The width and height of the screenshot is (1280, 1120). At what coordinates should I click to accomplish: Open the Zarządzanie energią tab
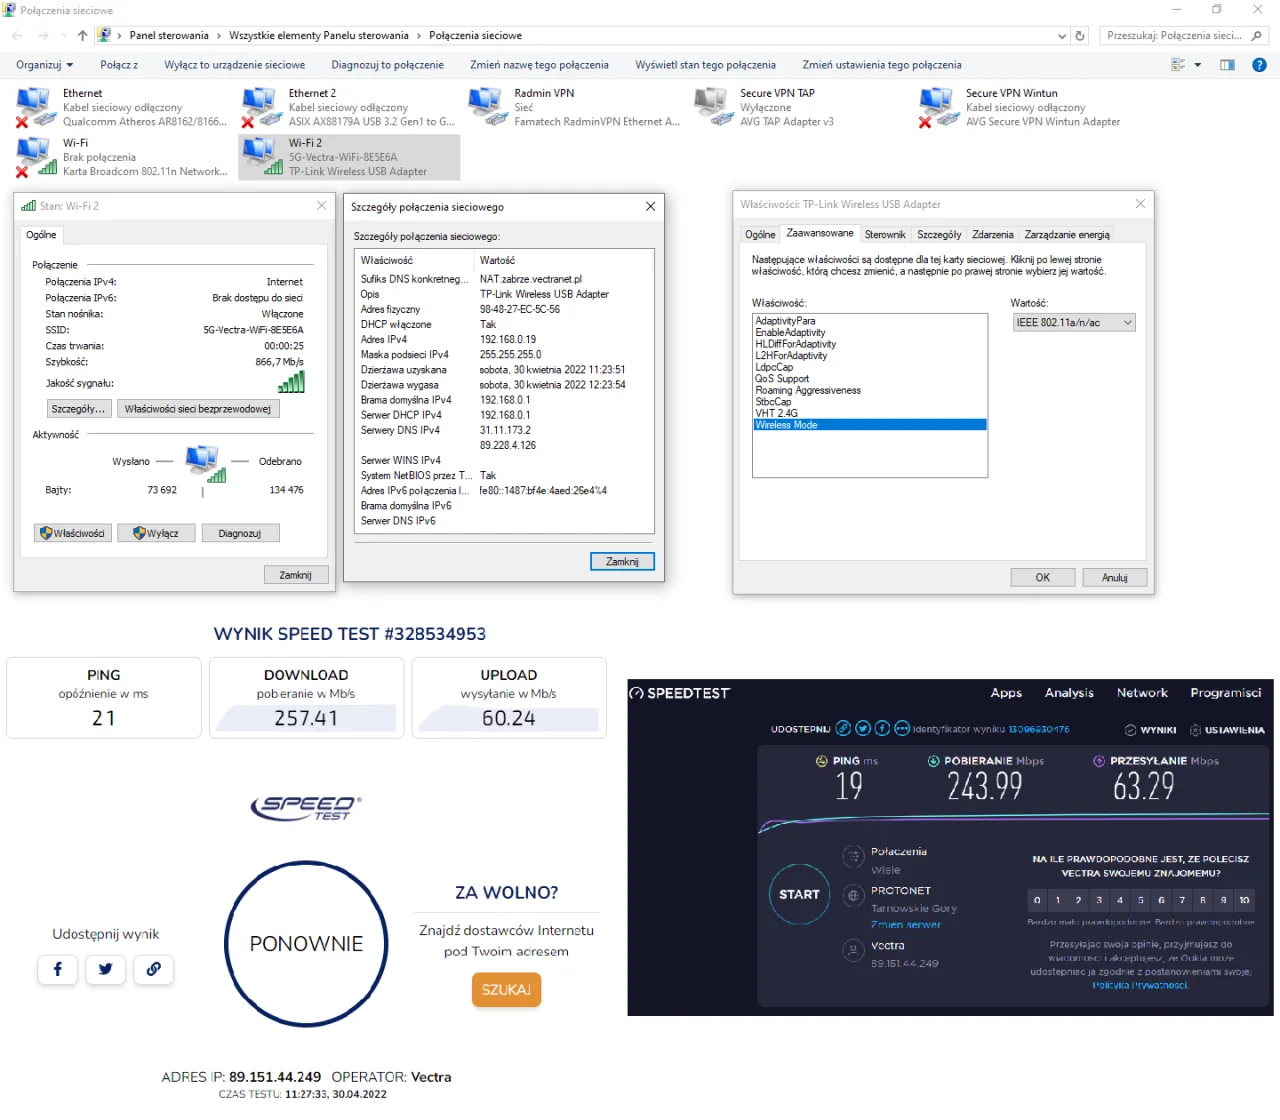pos(1067,235)
